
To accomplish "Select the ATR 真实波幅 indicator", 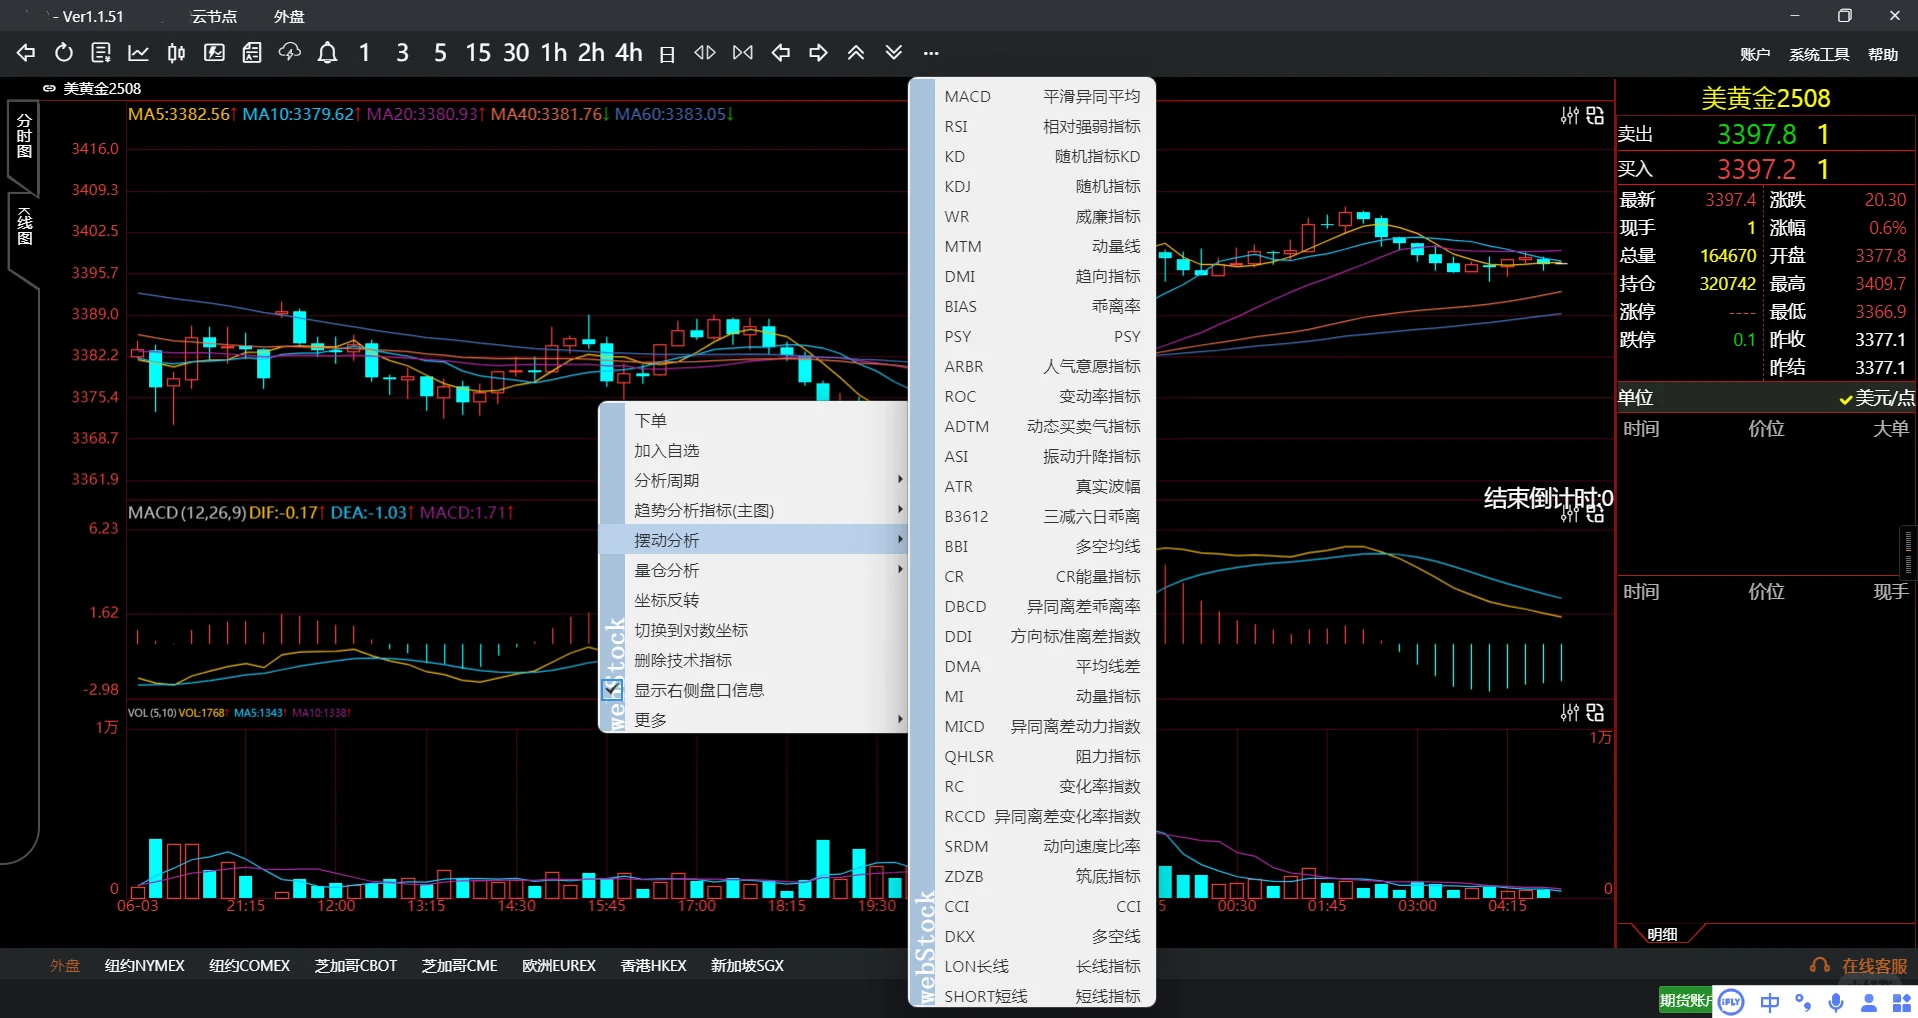I will pyautogui.click(x=1042, y=486).
